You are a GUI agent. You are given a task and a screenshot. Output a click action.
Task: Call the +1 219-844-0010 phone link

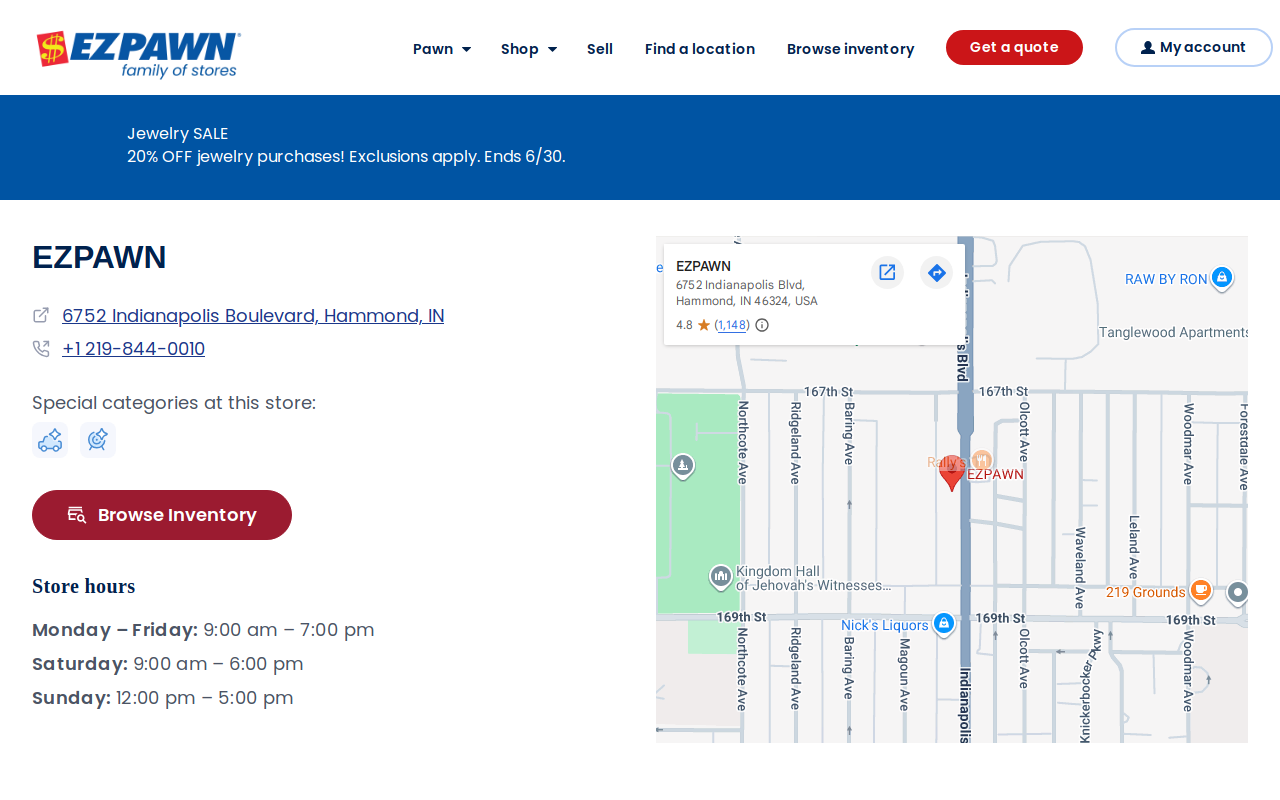(x=133, y=349)
